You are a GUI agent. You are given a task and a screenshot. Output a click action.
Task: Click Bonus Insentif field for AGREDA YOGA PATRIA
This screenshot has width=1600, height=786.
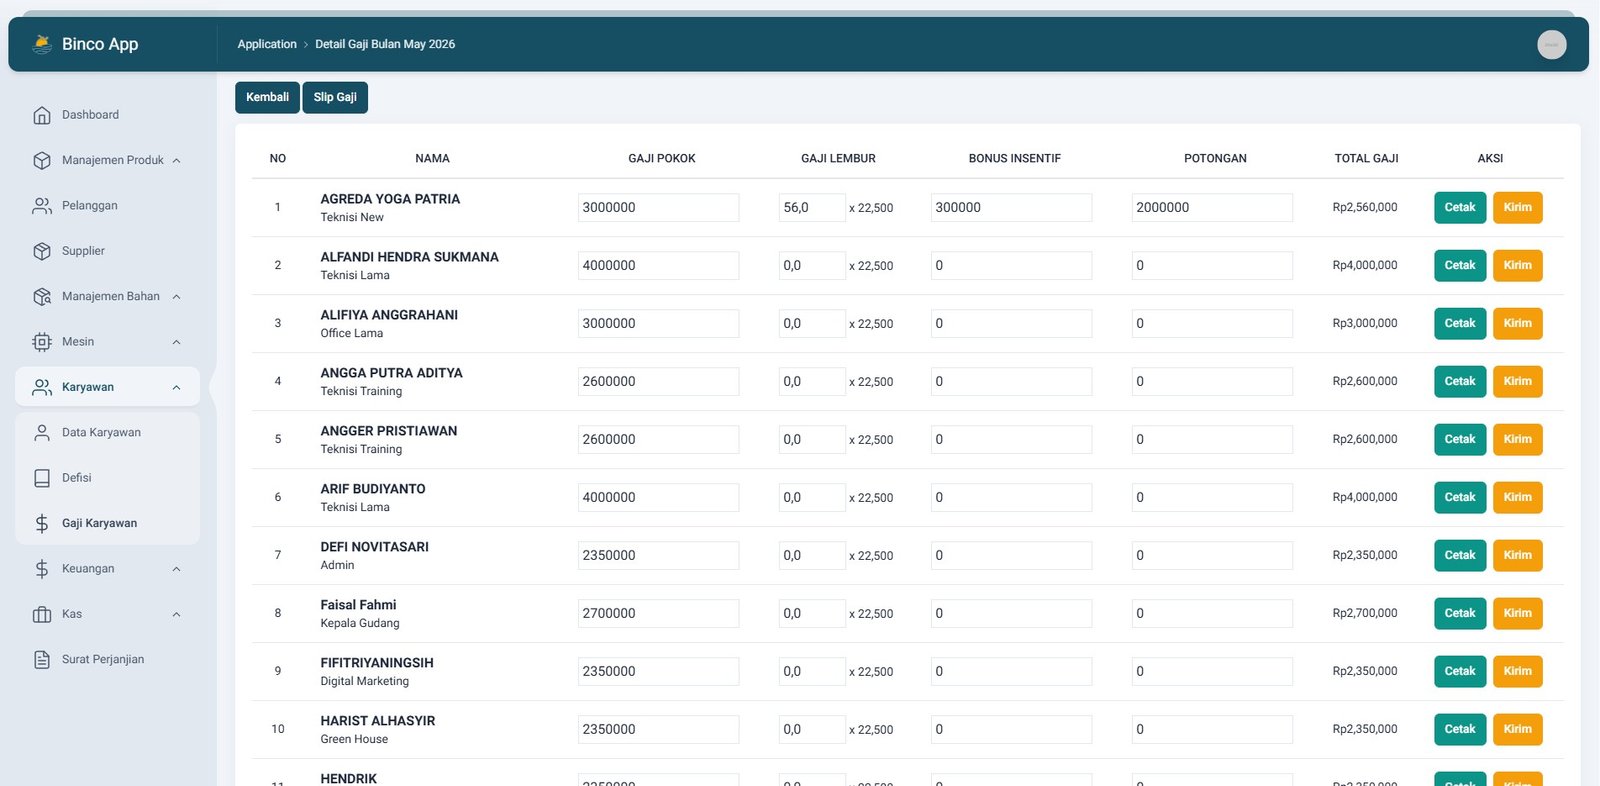click(x=1011, y=207)
